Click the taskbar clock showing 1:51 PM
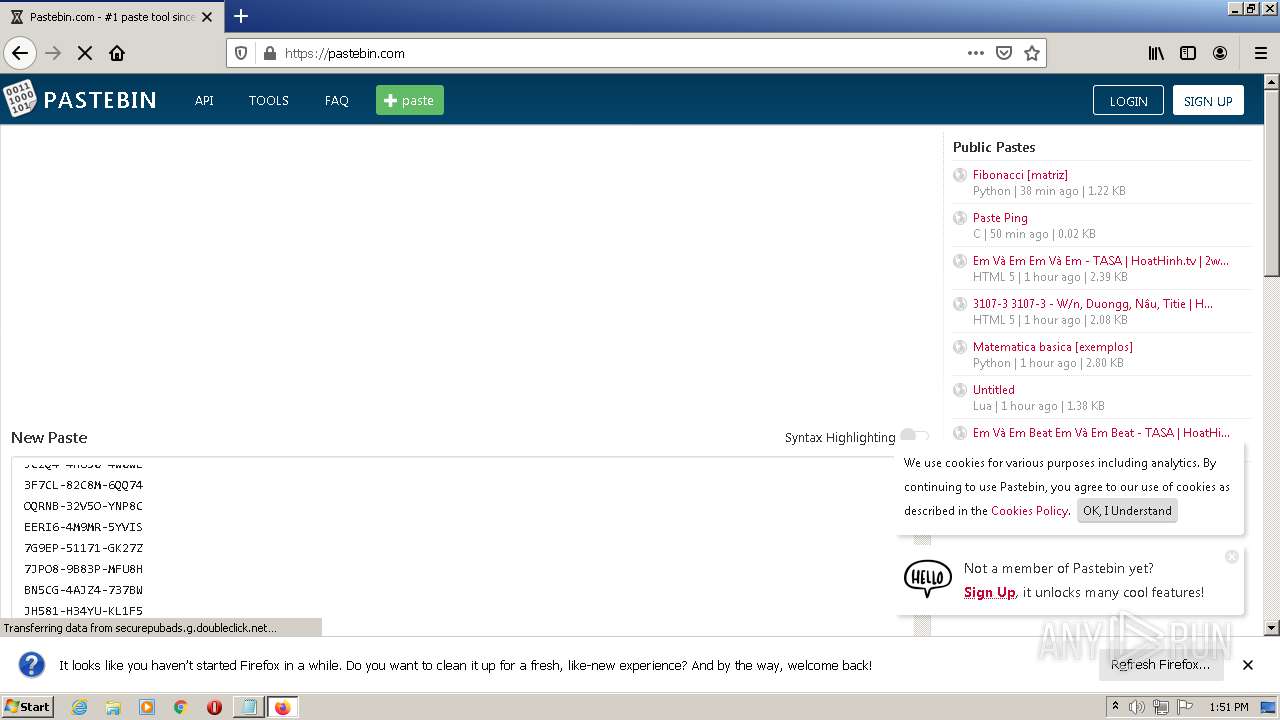This screenshot has height=720, width=1280. pos(1229,707)
